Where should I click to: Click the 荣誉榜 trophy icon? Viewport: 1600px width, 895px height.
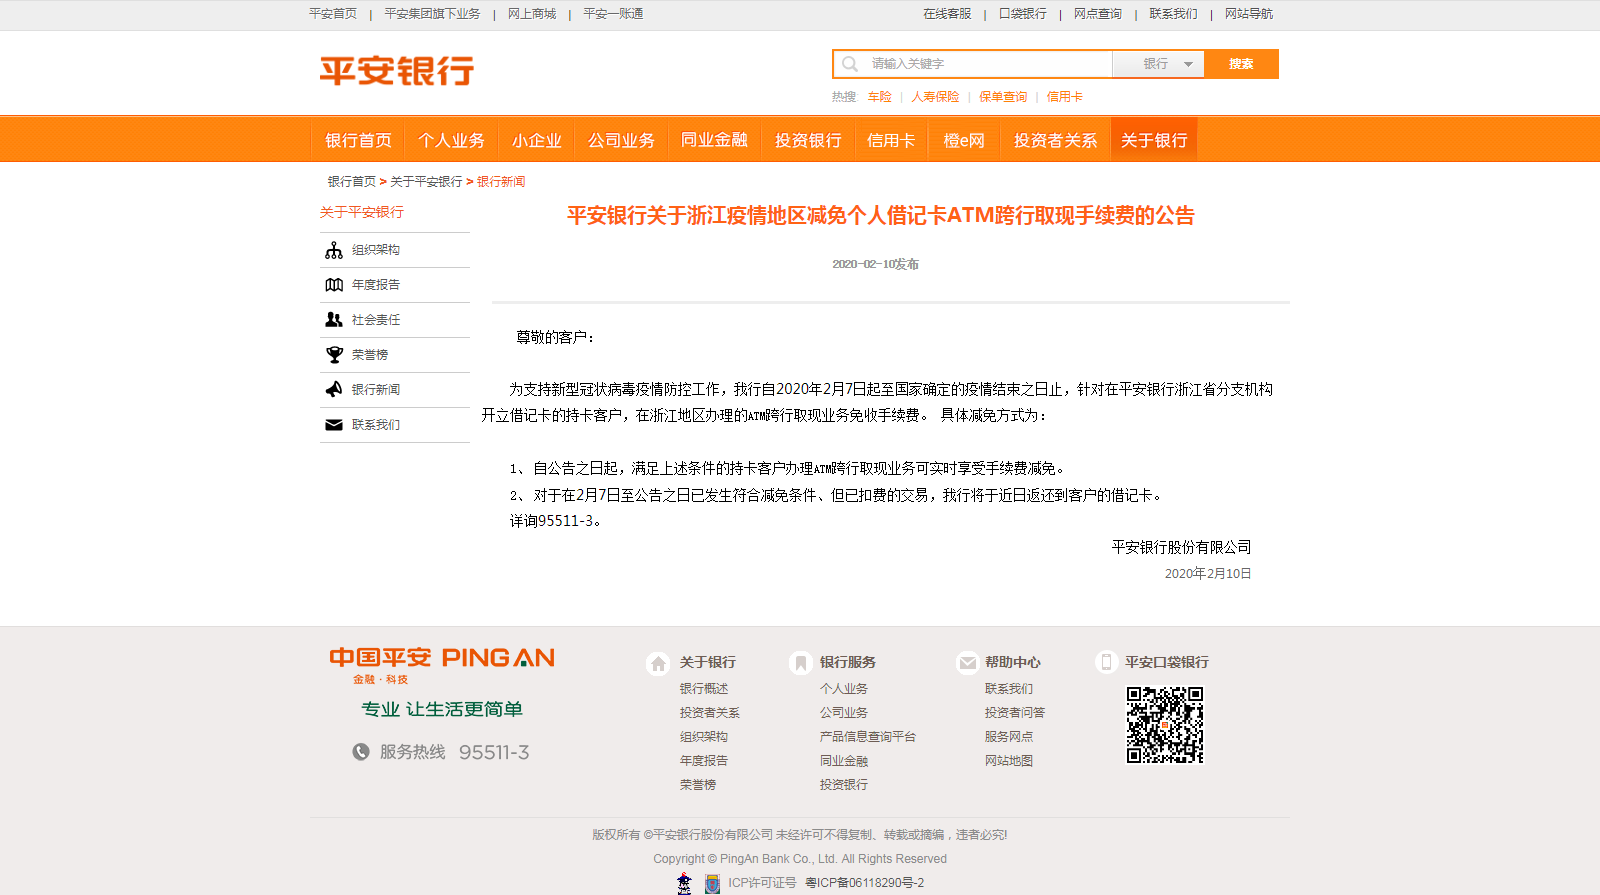pyautogui.click(x=334, y=355)
